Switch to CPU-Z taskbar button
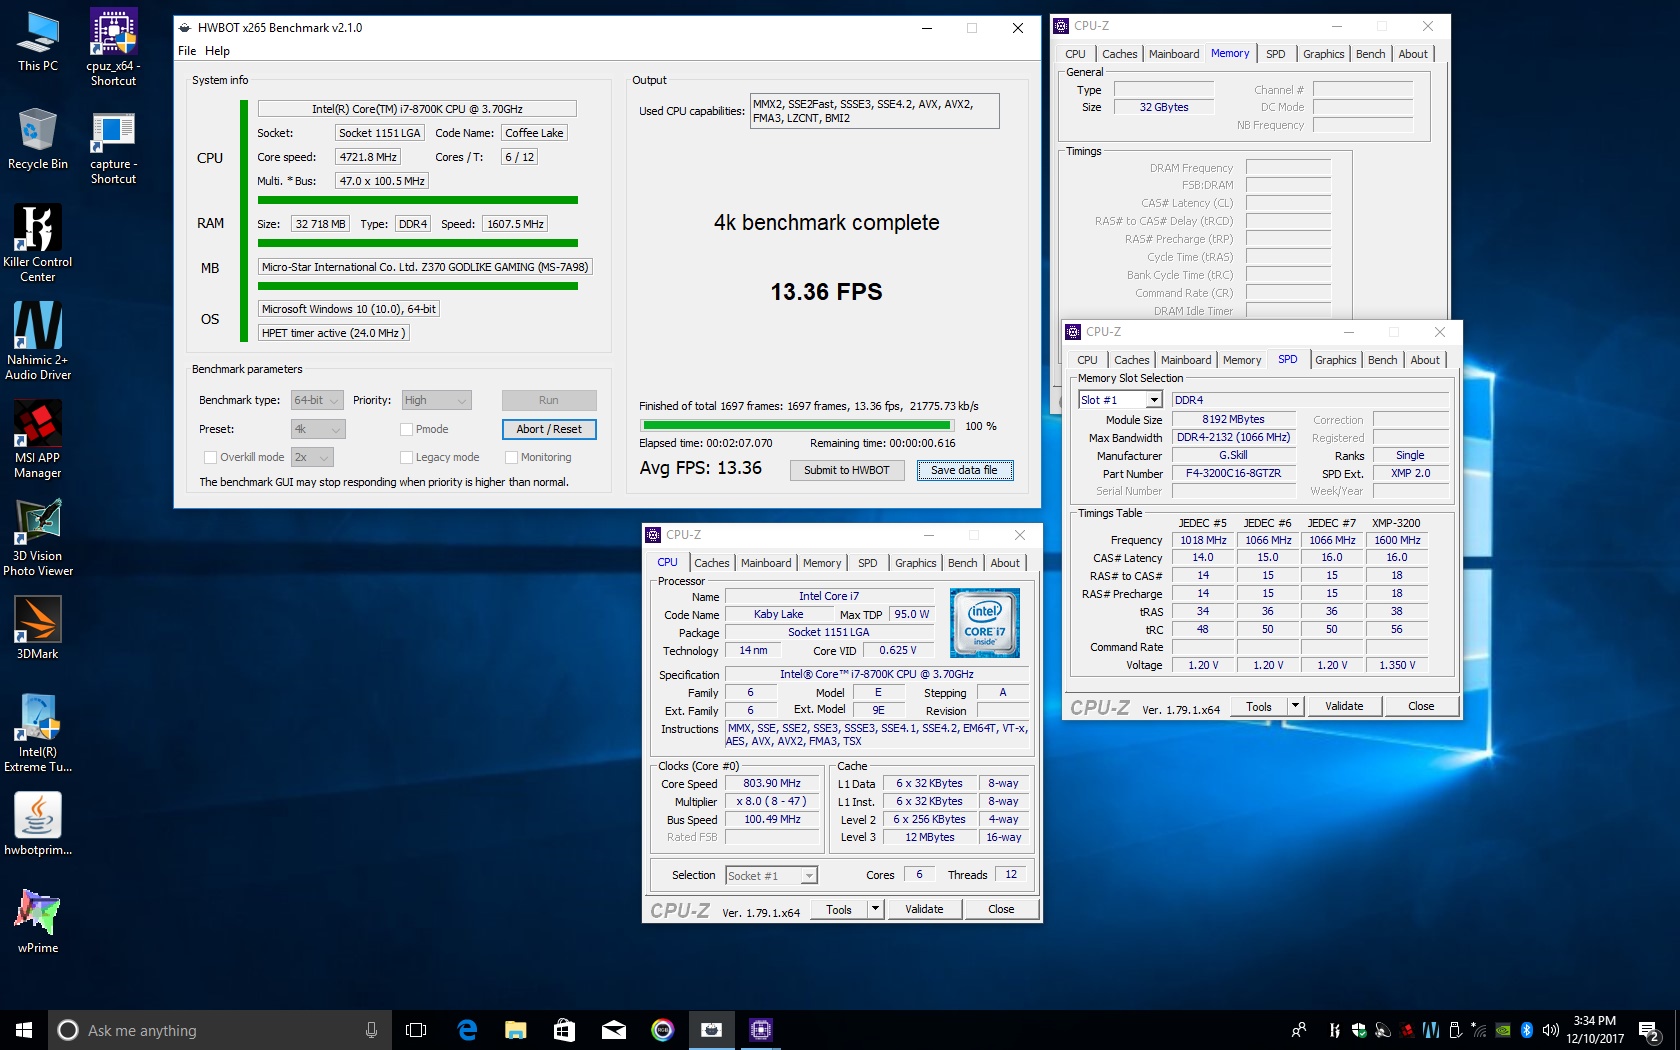 coord(761,1030)
